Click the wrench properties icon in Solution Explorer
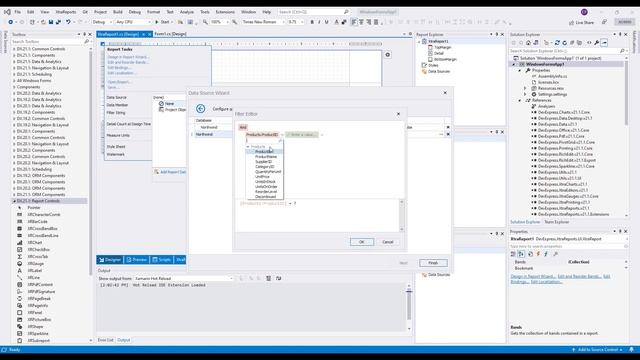Image resolution: width=640 pixels, height=360 pixels. pyautogui.click(x=597, y=42)
